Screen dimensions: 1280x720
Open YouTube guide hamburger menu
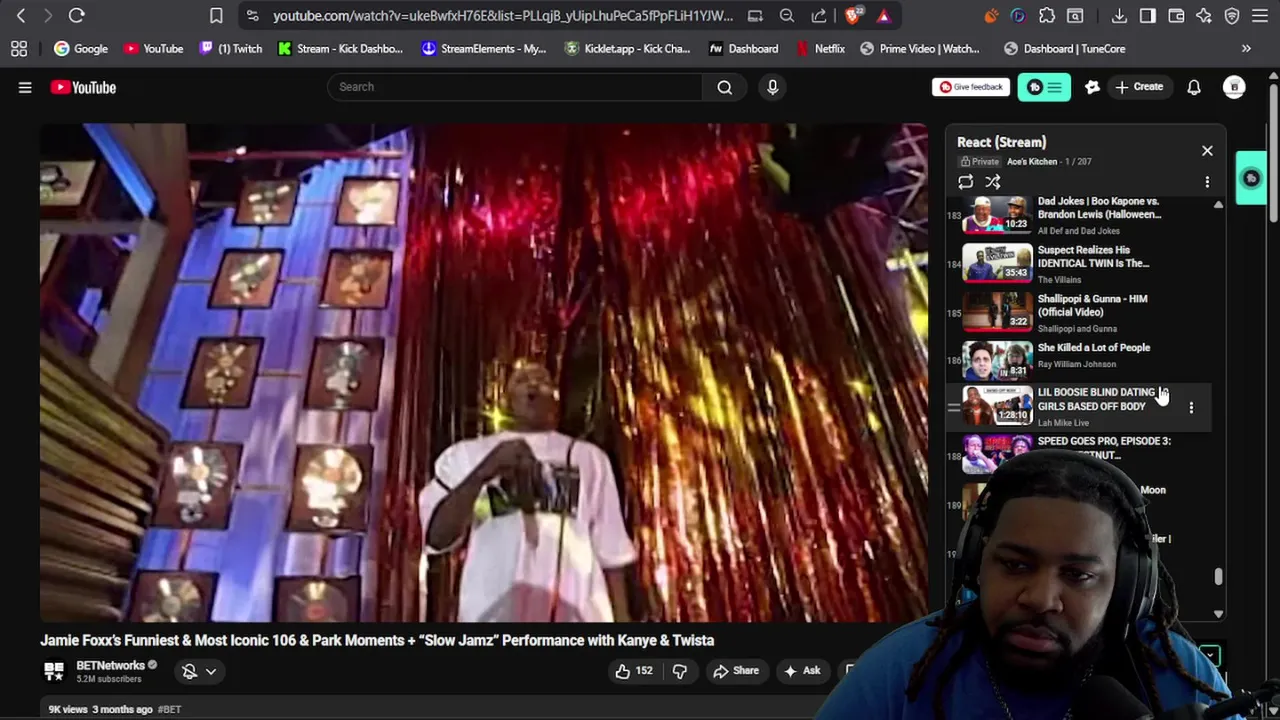coord(25,87)
